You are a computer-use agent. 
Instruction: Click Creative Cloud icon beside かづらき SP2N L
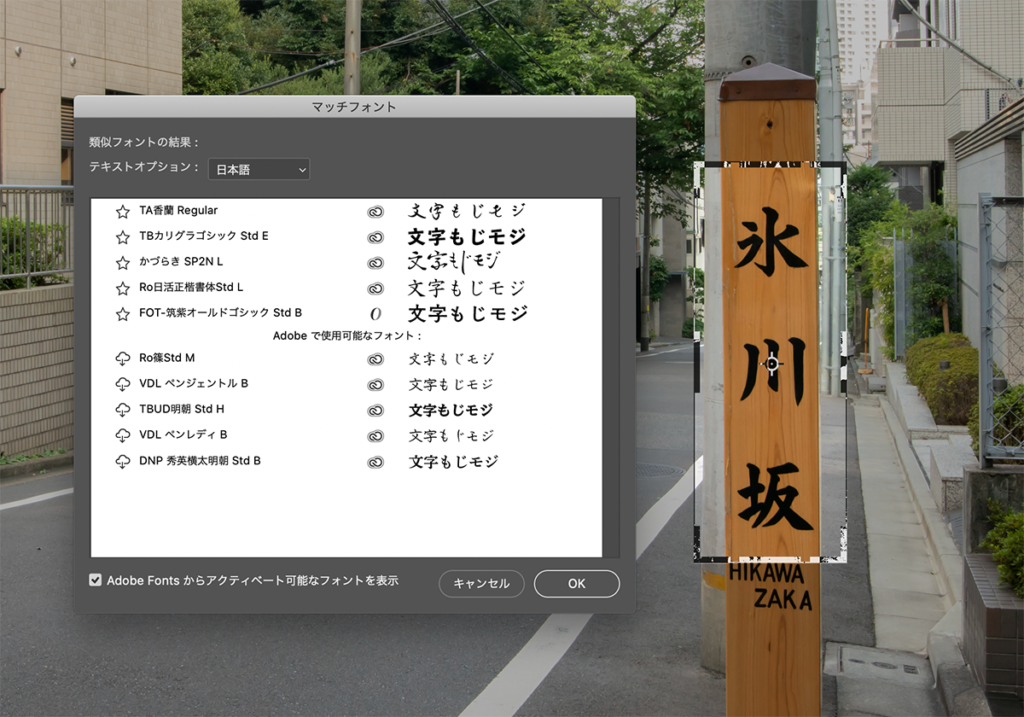376,263
